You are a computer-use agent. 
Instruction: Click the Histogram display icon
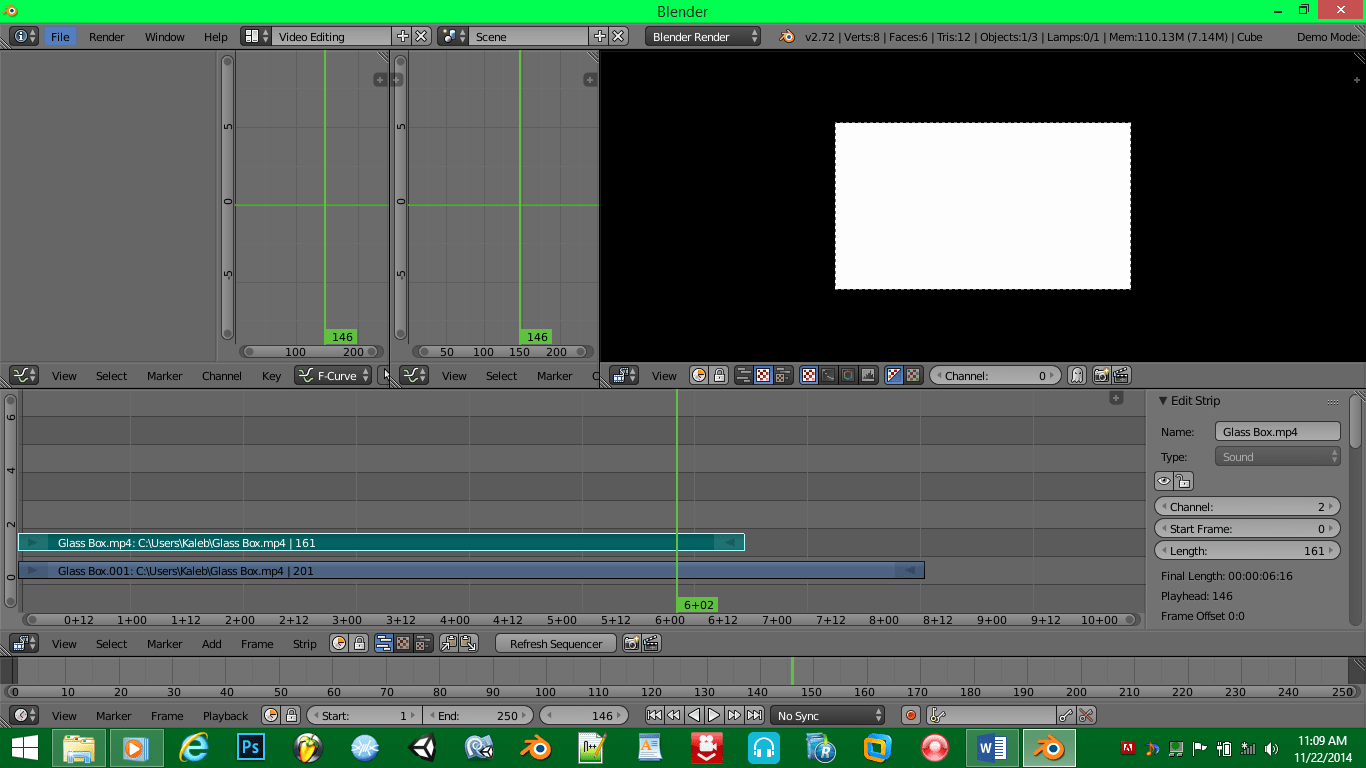click(x=868, y=375)
